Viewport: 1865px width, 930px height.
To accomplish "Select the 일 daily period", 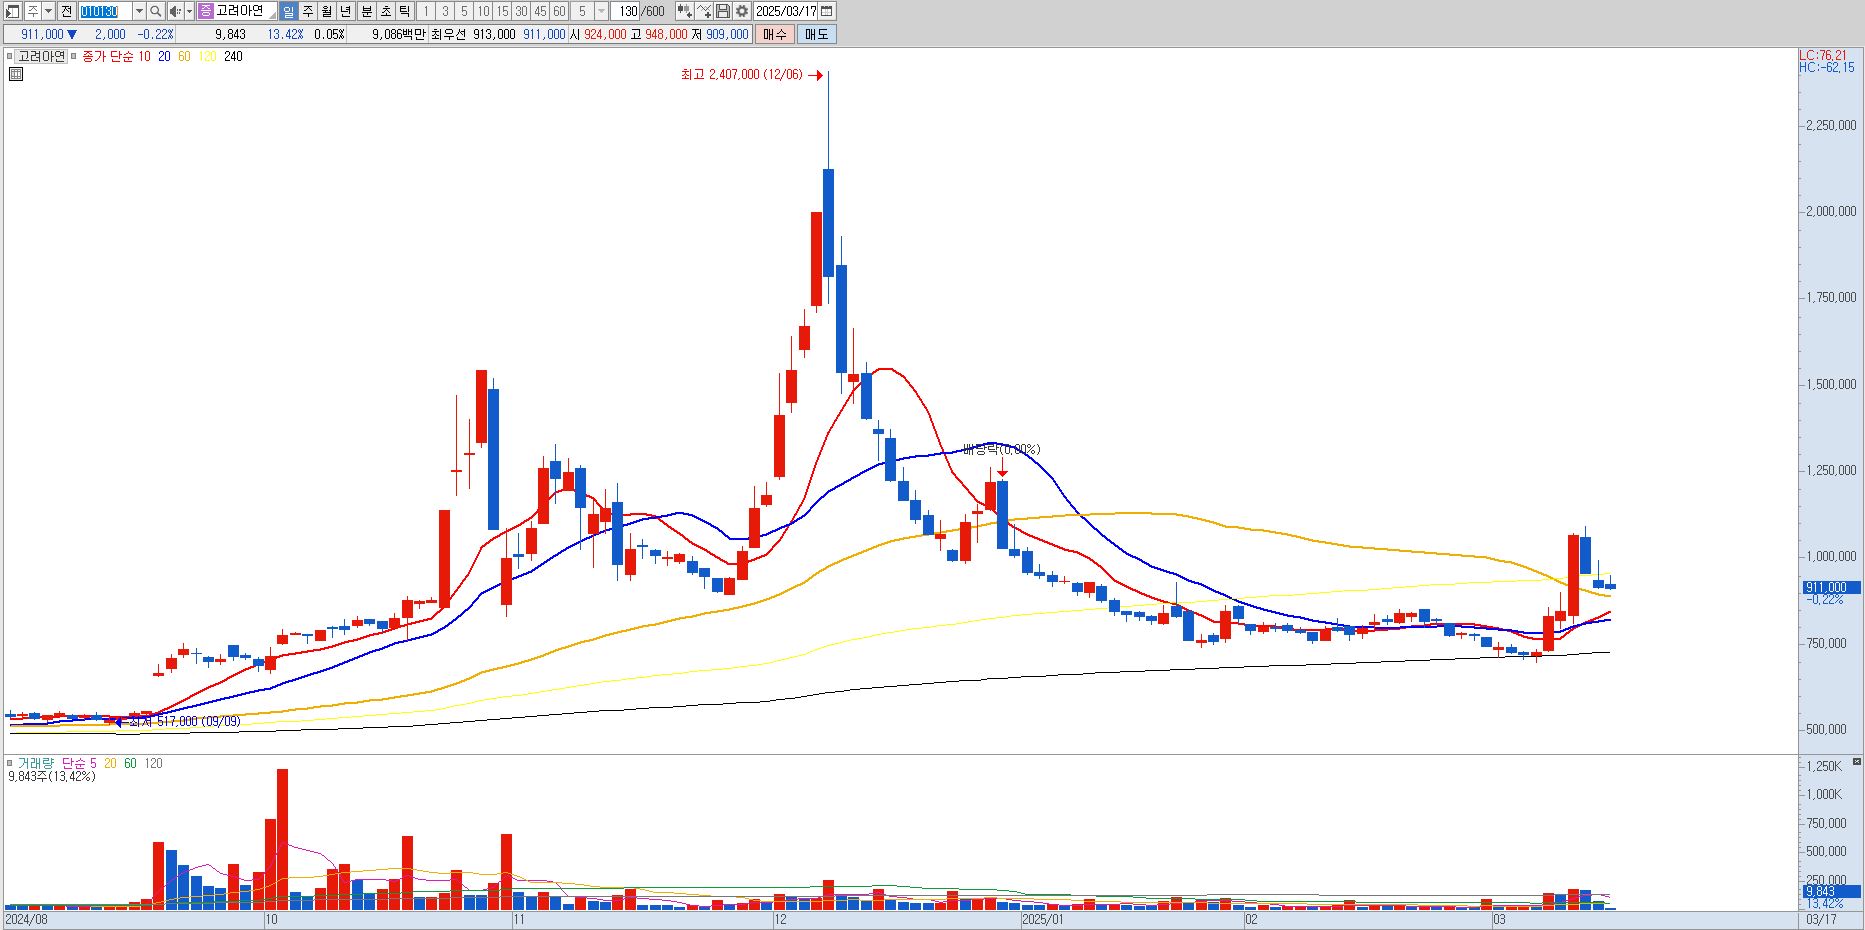I will pos(289,11).
